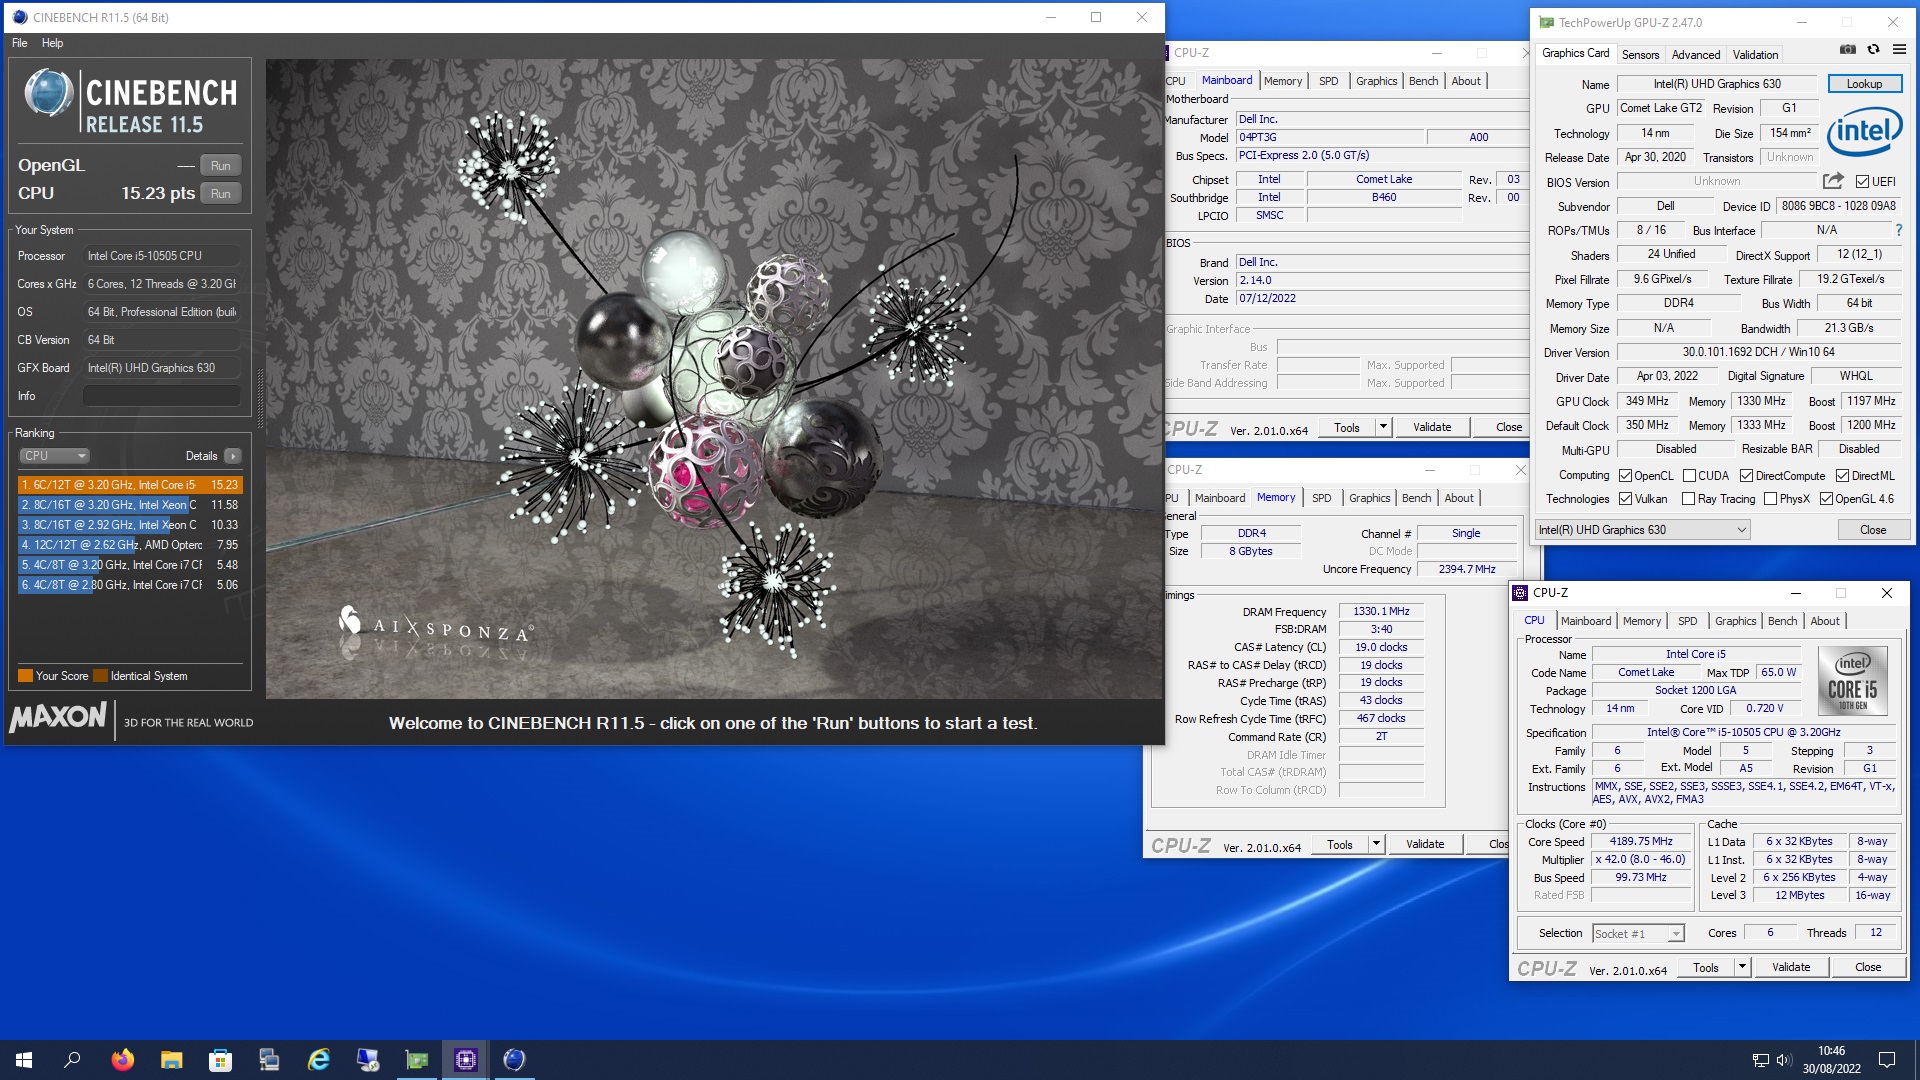Click the MAXON logo in Cinebench
The width and height of the screenshot is (1920, 1080).
coord(58,717)
